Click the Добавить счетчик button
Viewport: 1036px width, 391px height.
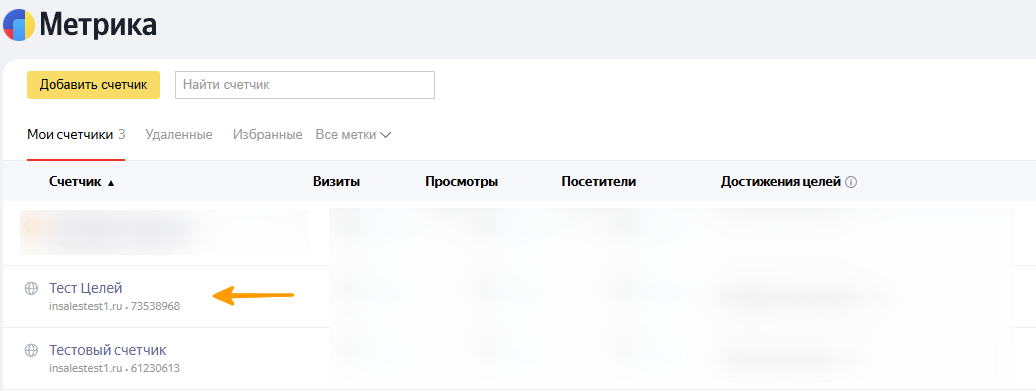(93, 85)
